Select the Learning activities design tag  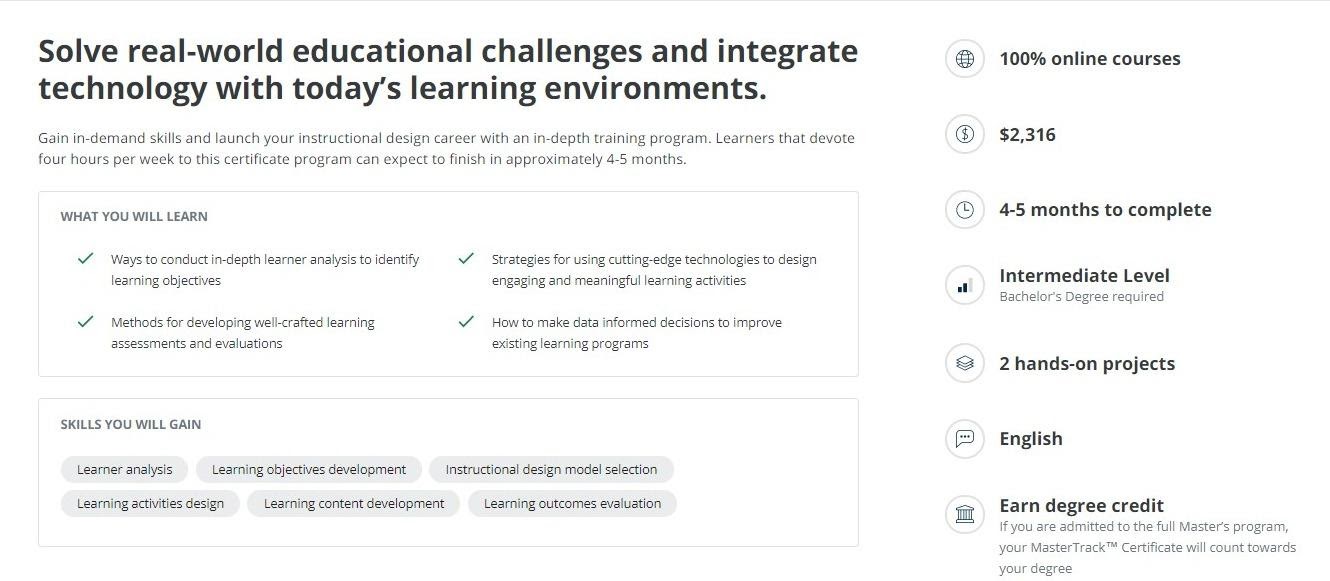click(150, 503)
